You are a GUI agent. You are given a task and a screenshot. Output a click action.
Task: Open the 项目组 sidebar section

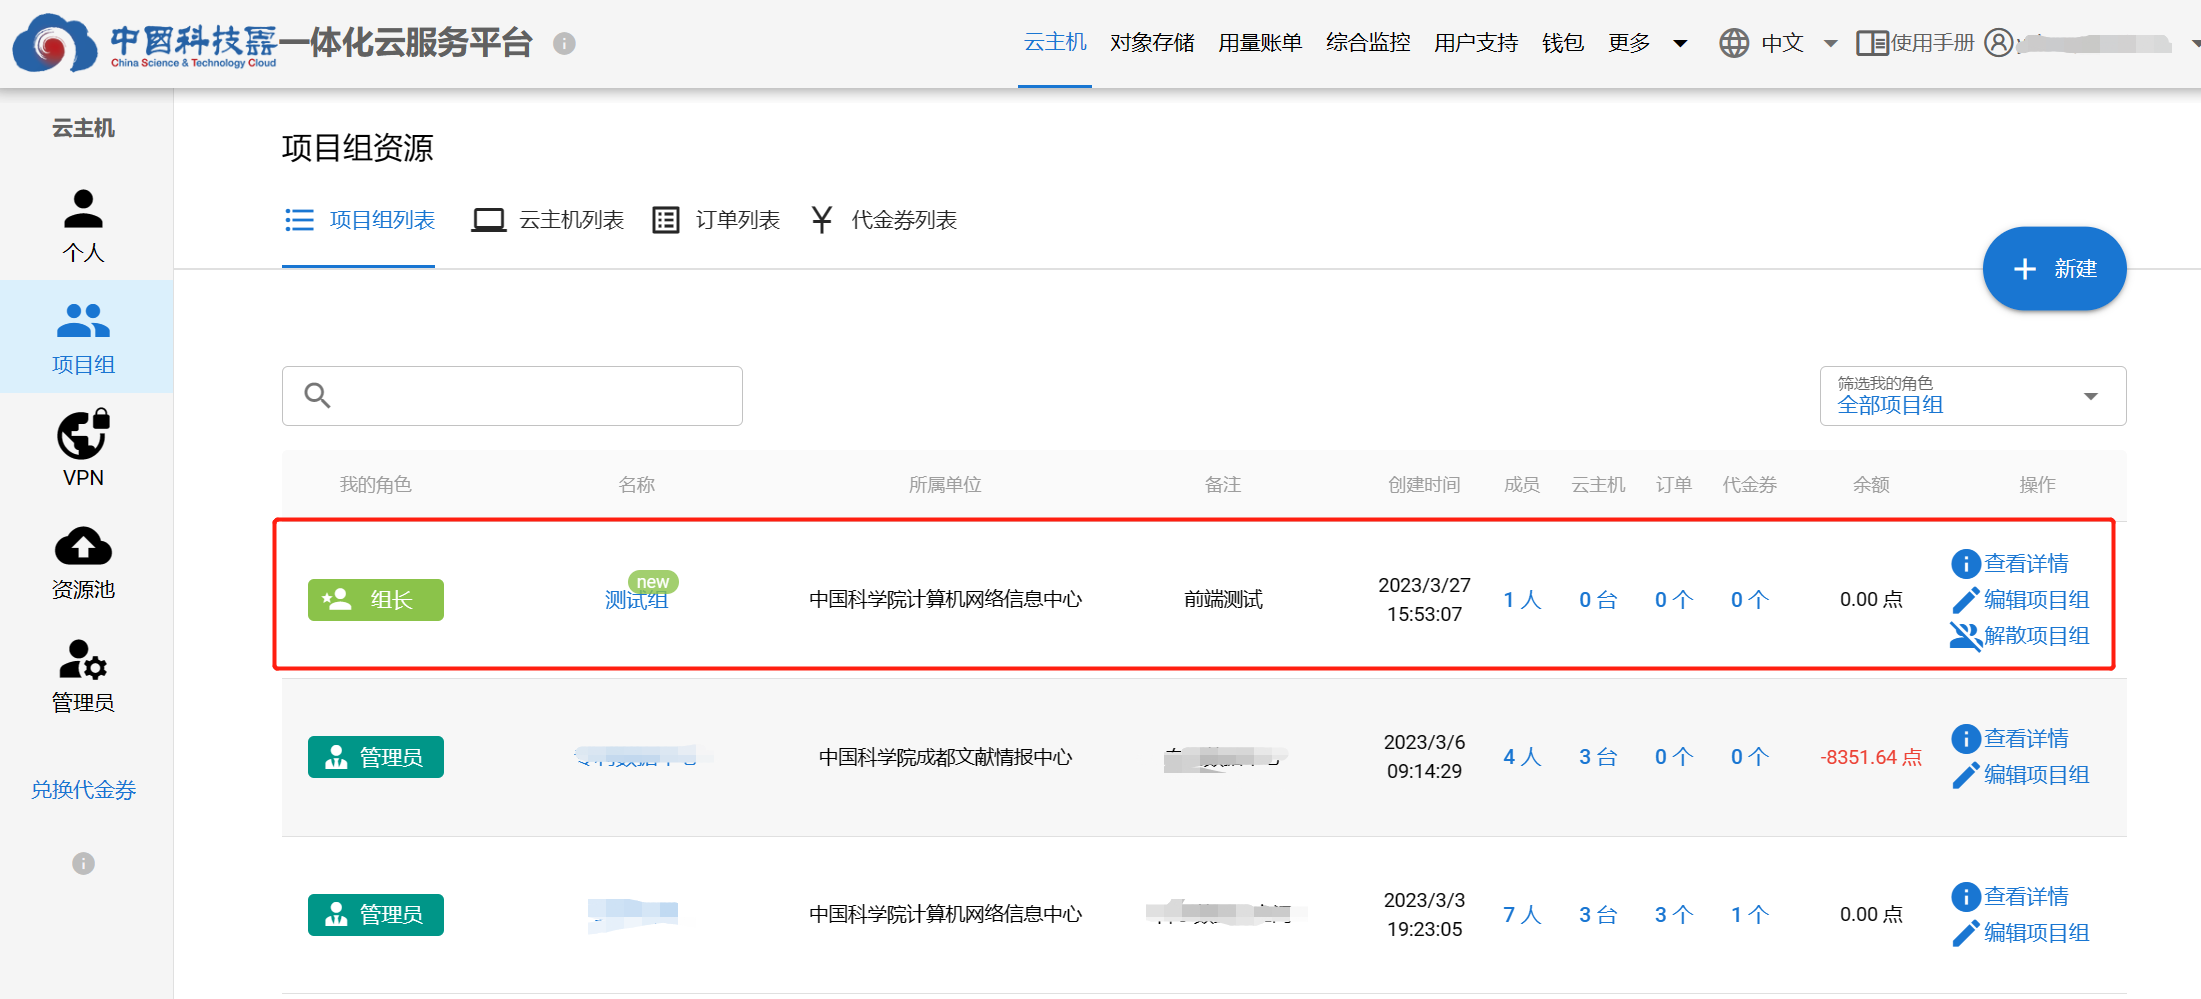pyautogui.click(x=83, y=337)
